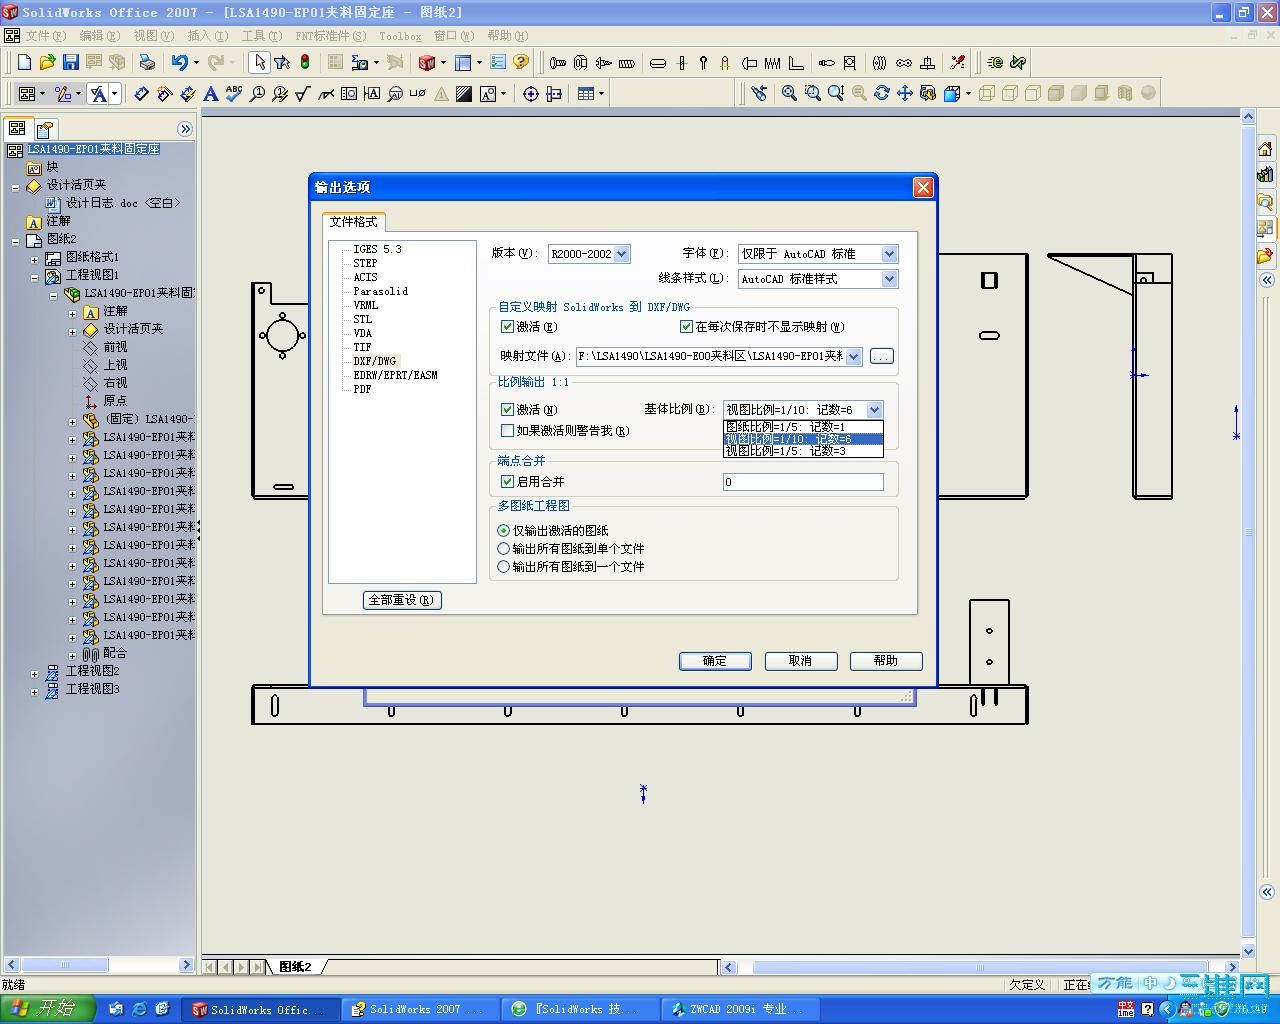1280x1024 pixels.
Task: Insert a Center Mark
Action: tap(531, 94)
